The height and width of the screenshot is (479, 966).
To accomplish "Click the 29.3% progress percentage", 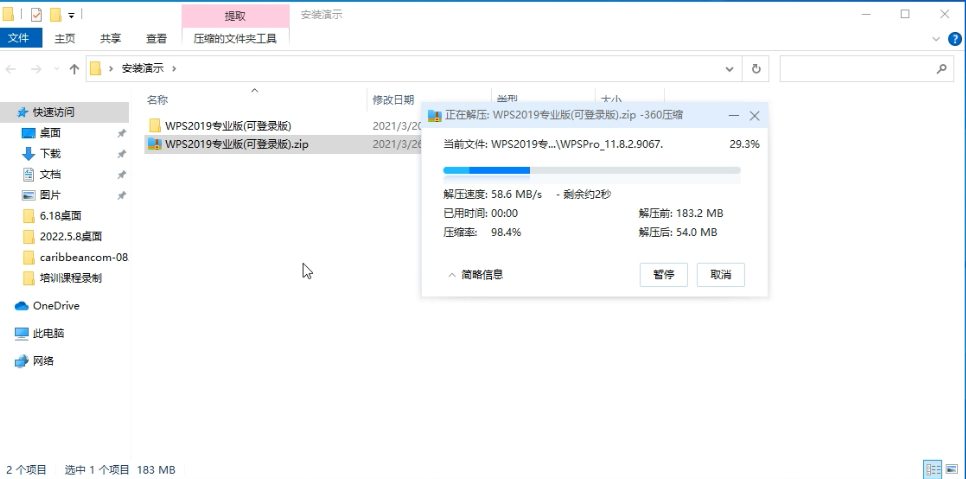I will (744, 145).
